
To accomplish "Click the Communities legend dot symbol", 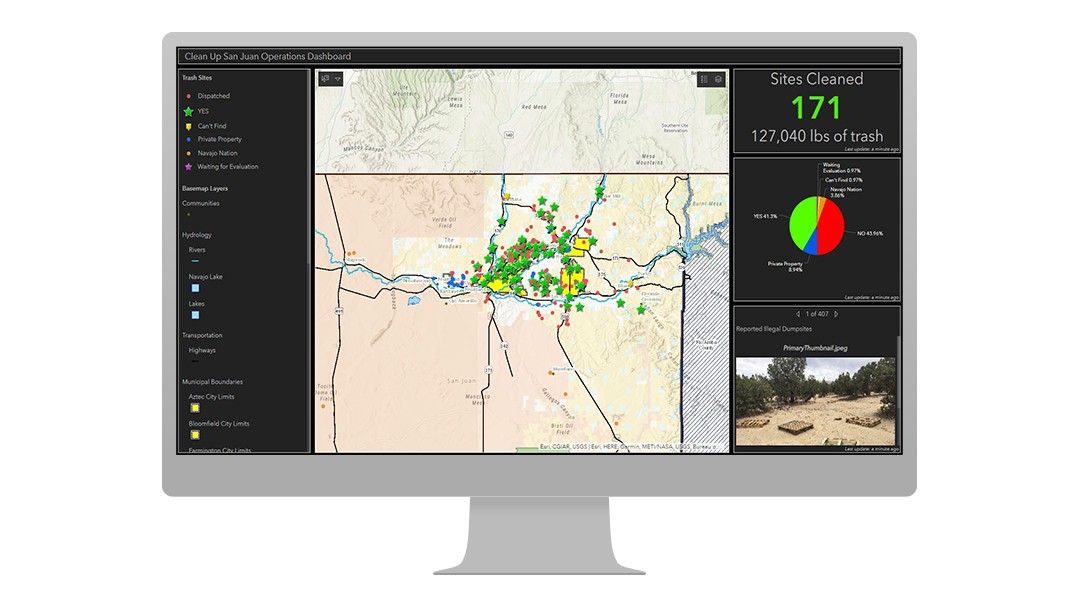I will tap(189, 214).
